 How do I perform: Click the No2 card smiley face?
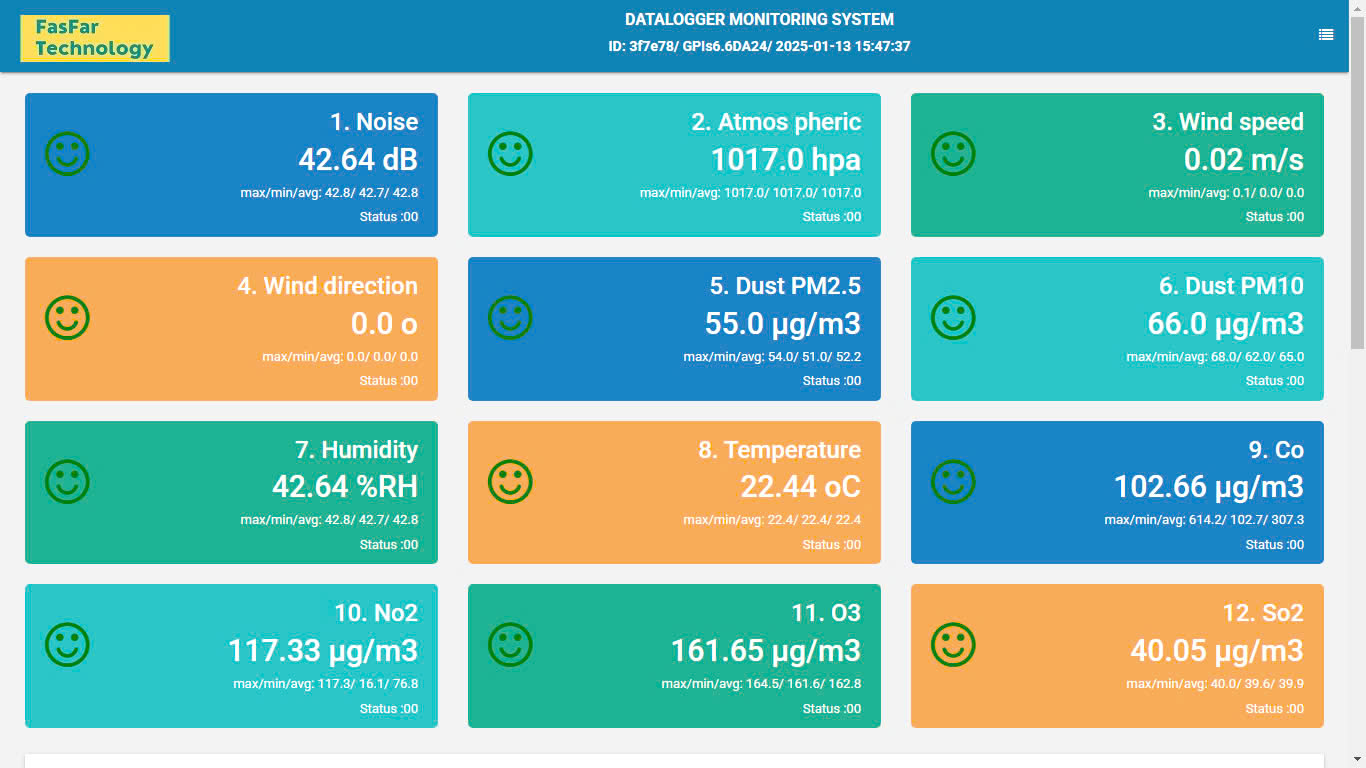coord(68,645)
